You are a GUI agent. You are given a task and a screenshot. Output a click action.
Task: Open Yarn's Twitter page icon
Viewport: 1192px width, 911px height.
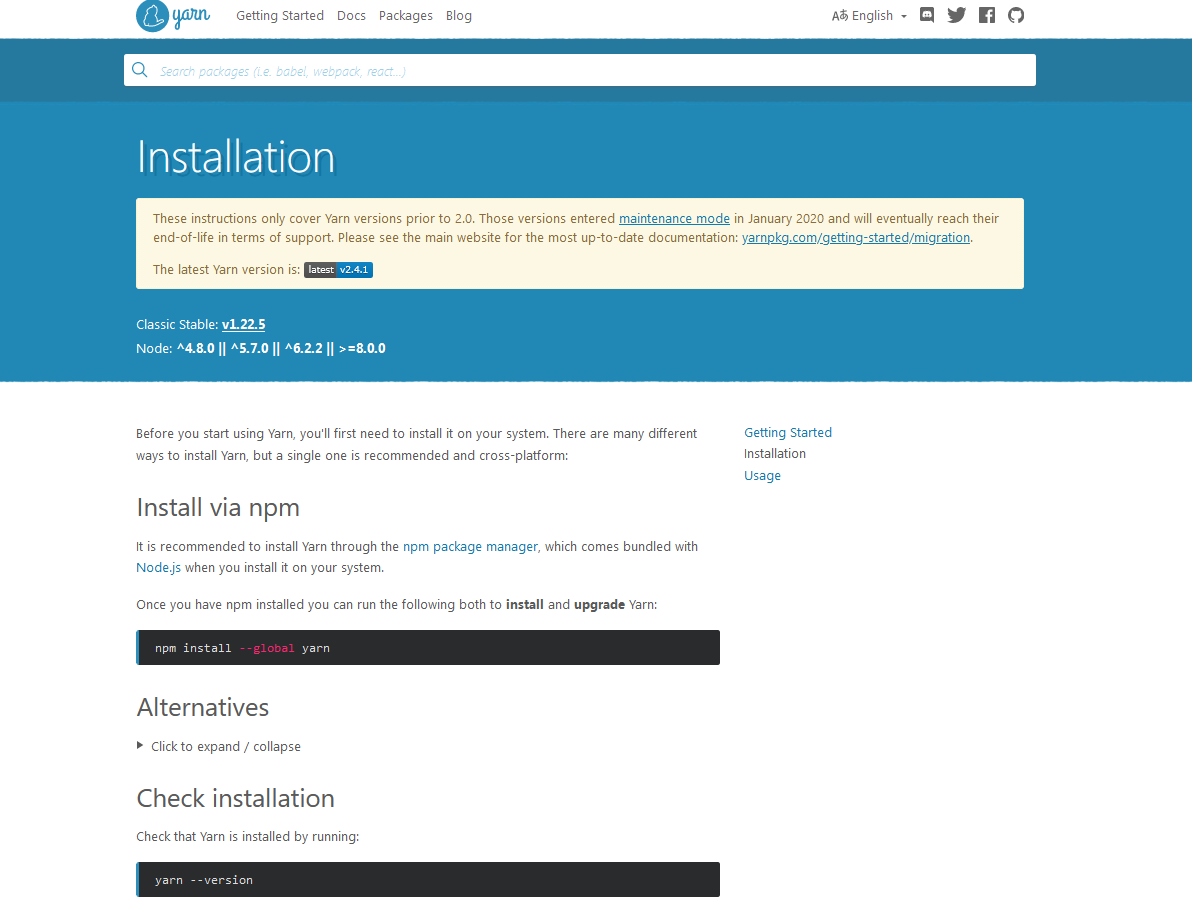956,15
